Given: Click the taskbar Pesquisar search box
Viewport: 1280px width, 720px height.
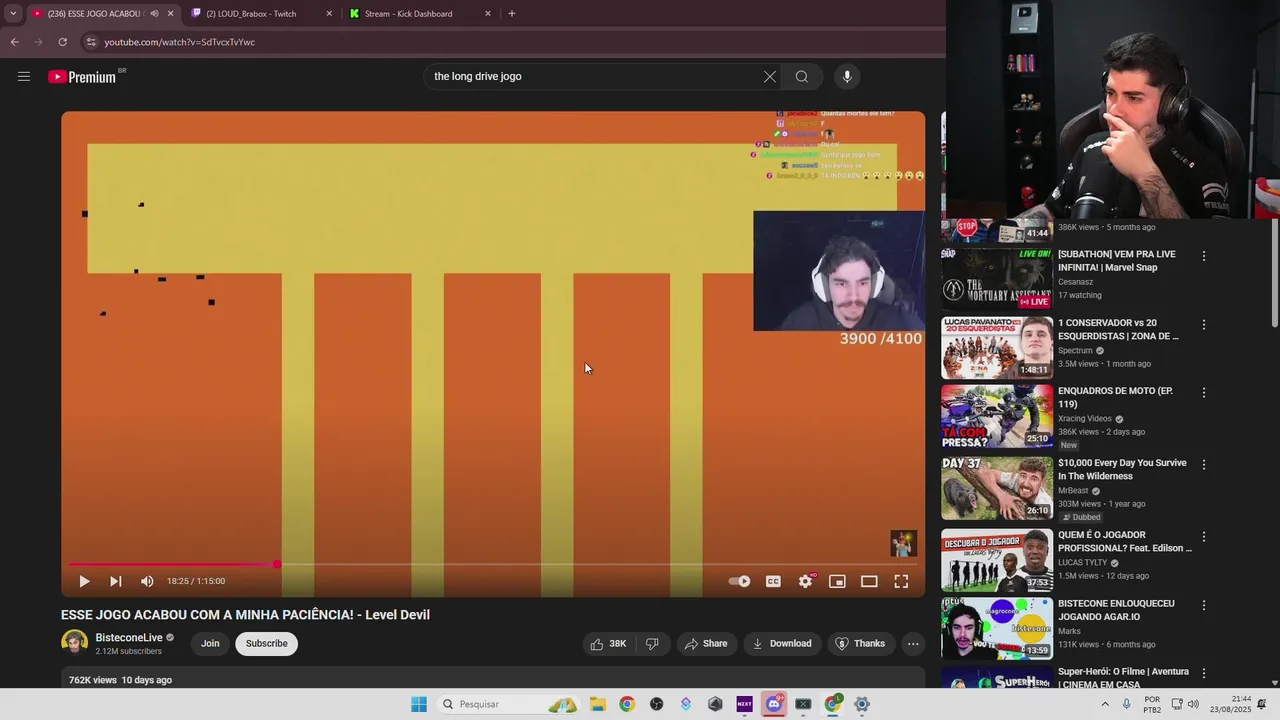Looking at the screenshot, I should coord(508,704).
